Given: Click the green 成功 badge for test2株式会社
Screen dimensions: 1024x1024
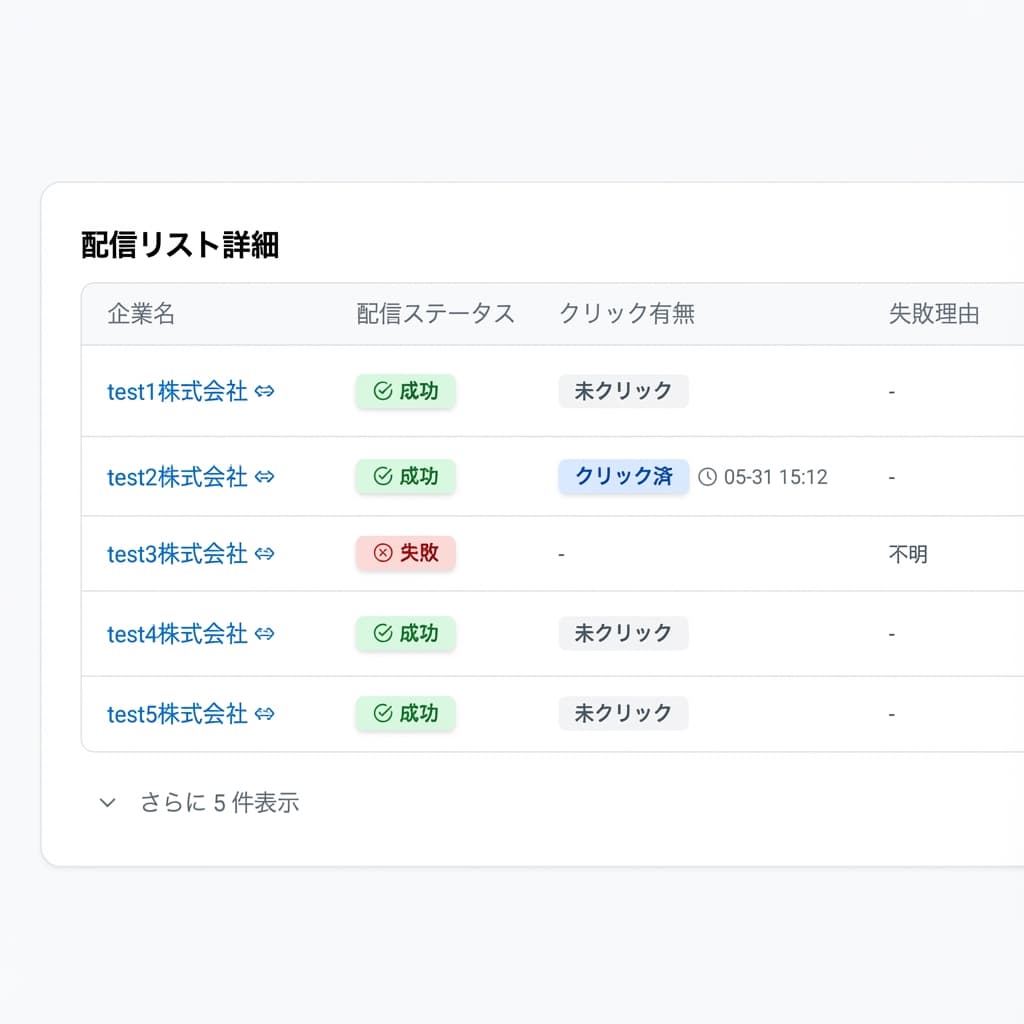Looking at the screenshot, I should coord(405,477).
